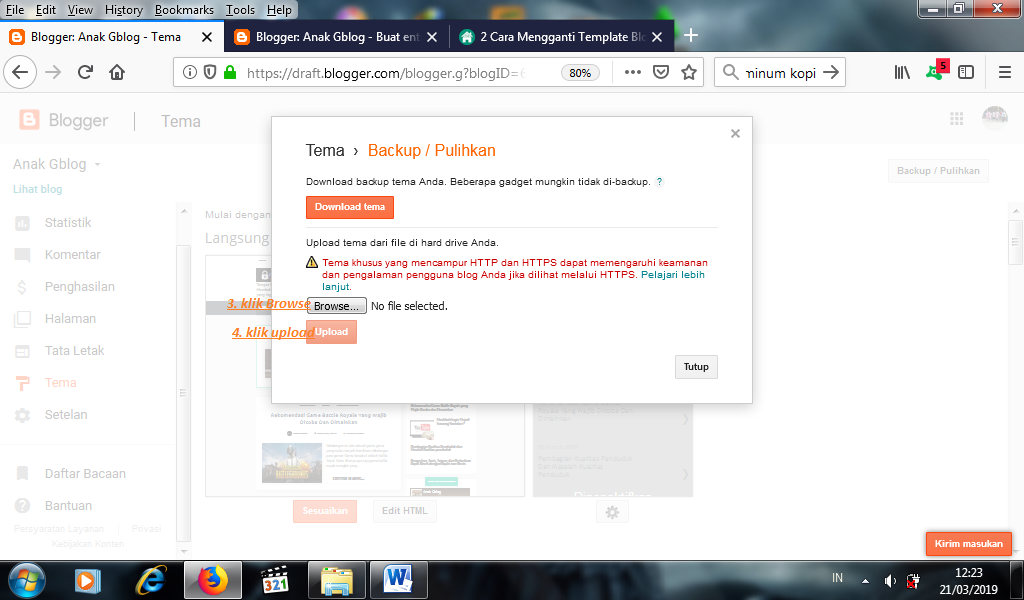1024x600 pixels.
Task: Toggle the sidebar view icon
Action: coord(966,72)
